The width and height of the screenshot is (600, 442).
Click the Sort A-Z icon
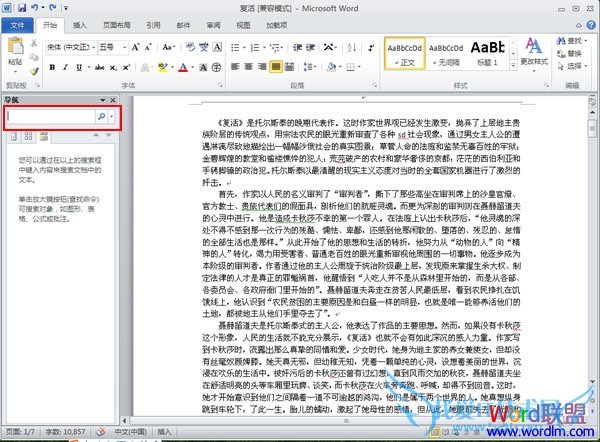352,47
